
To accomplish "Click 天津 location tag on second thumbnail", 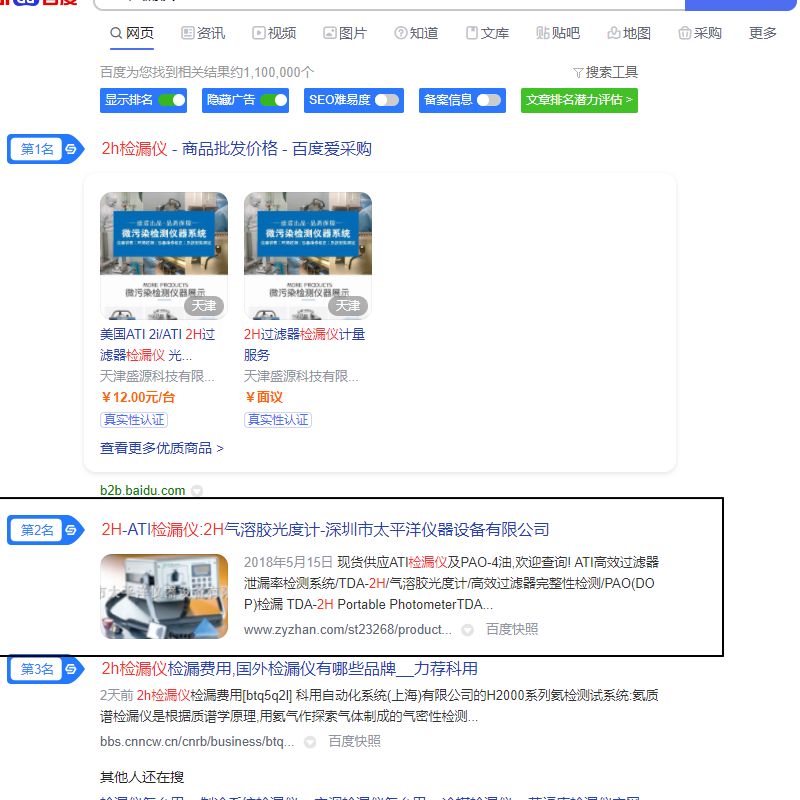I will 348,306.
